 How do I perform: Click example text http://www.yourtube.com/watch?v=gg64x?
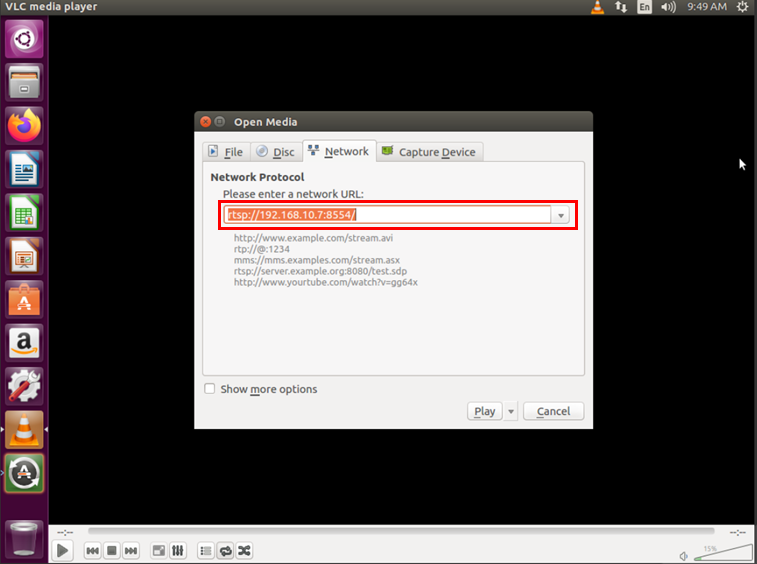[x=326, y=282]
